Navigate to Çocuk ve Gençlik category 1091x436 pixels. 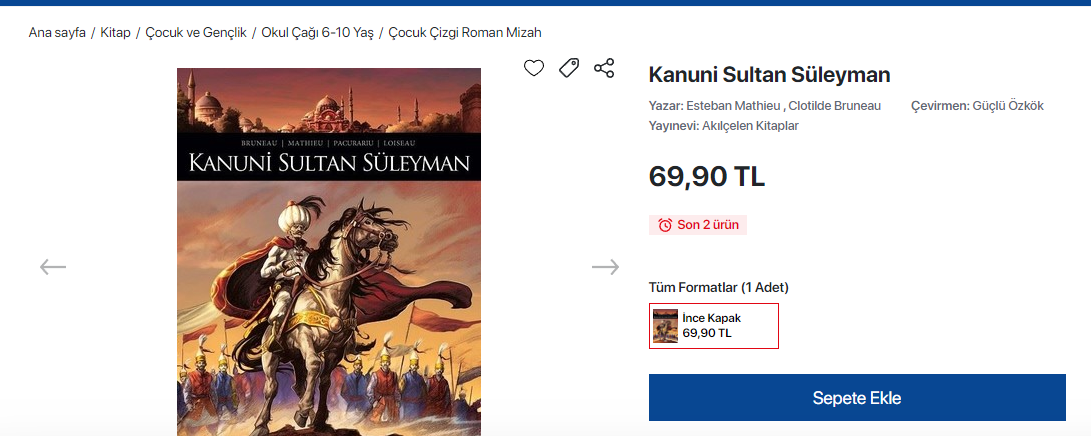pos(196,33)
